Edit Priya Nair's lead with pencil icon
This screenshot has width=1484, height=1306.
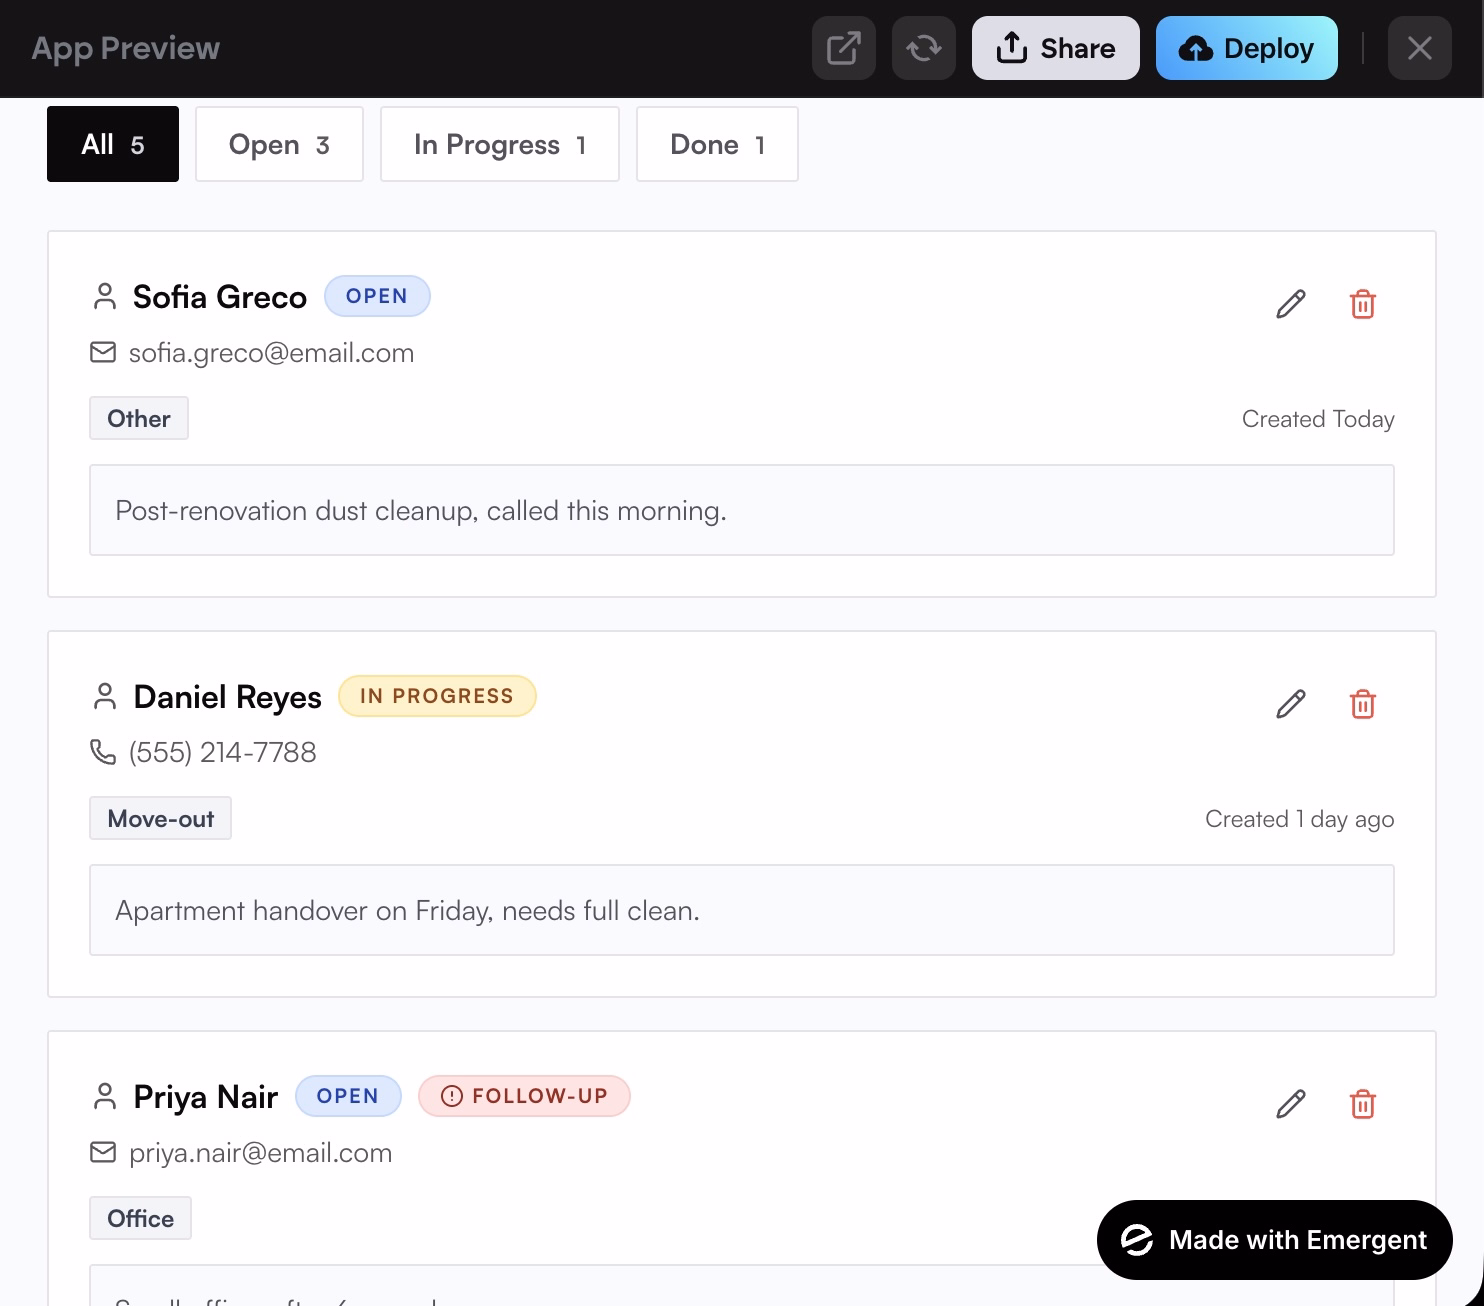[x=1291, y=1104]
